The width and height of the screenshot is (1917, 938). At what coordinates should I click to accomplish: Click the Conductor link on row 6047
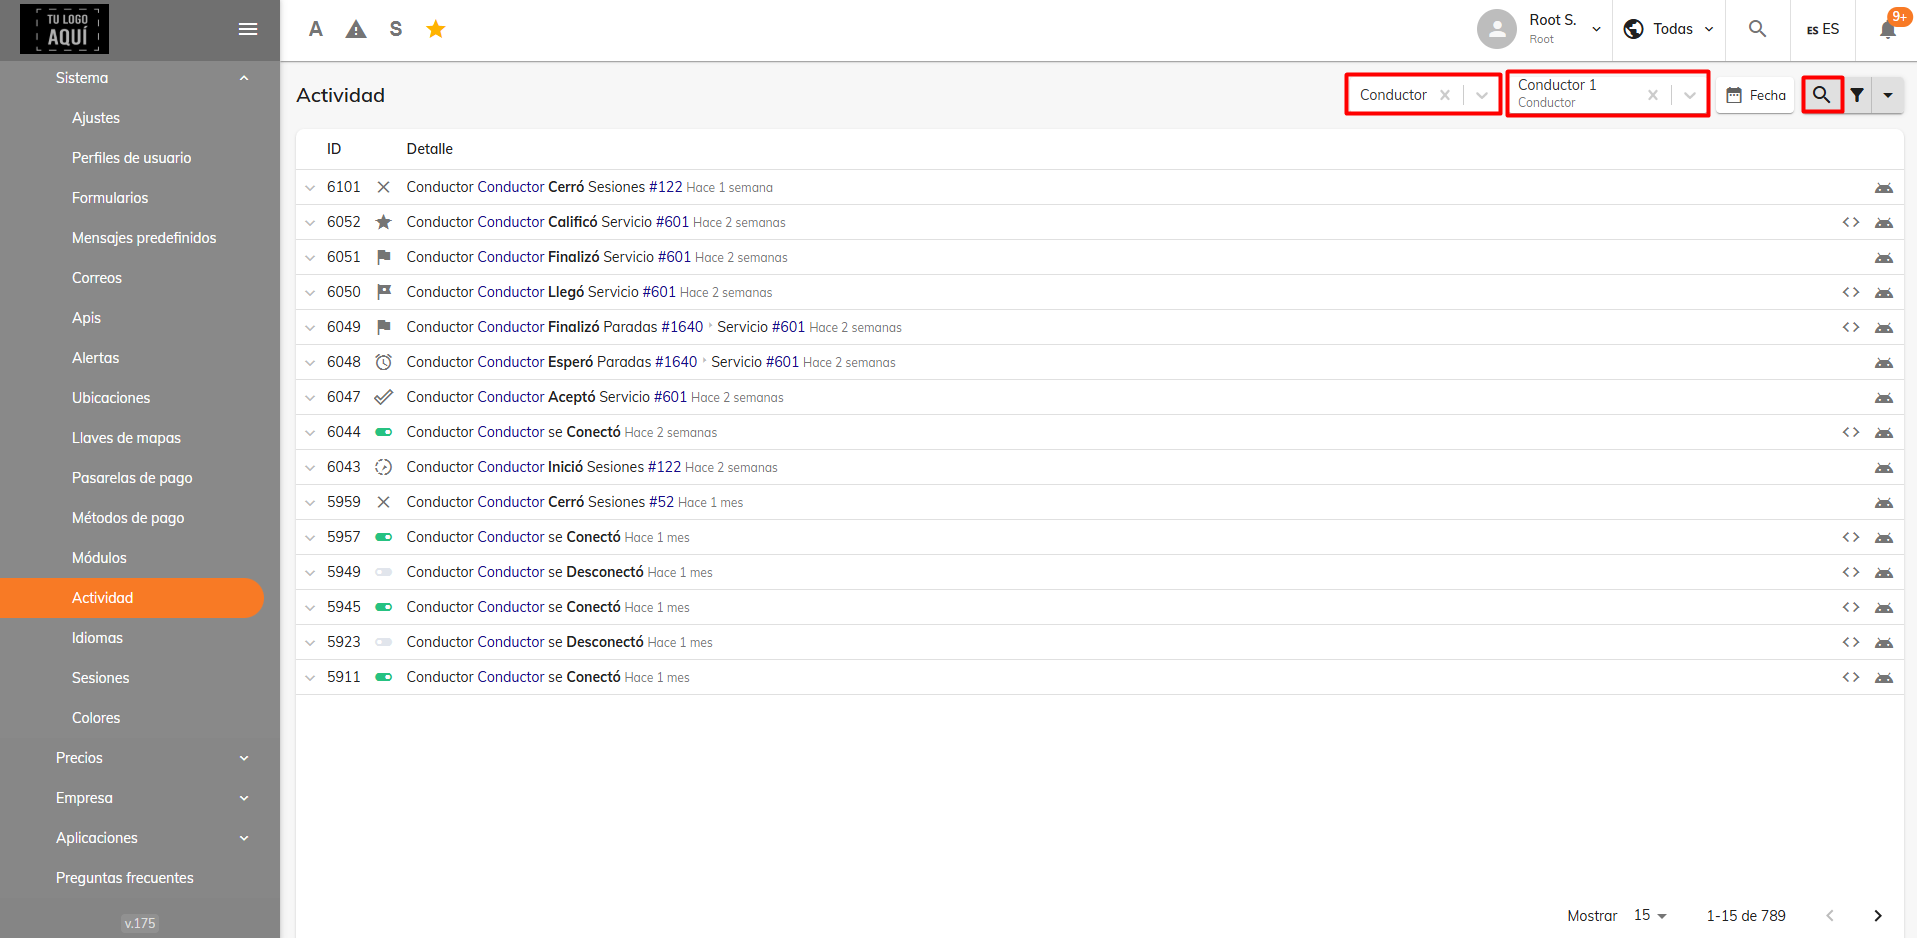[x=511, y=397]
